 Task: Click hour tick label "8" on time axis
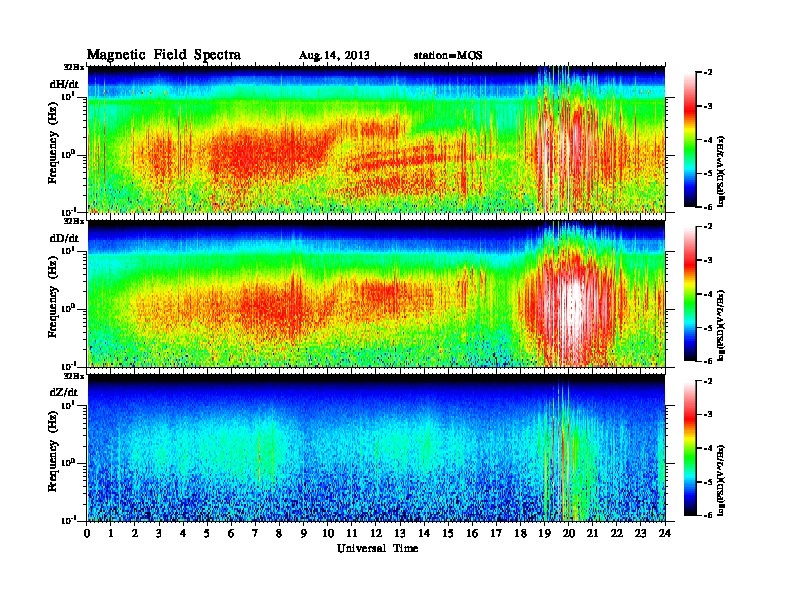[280, 534]
